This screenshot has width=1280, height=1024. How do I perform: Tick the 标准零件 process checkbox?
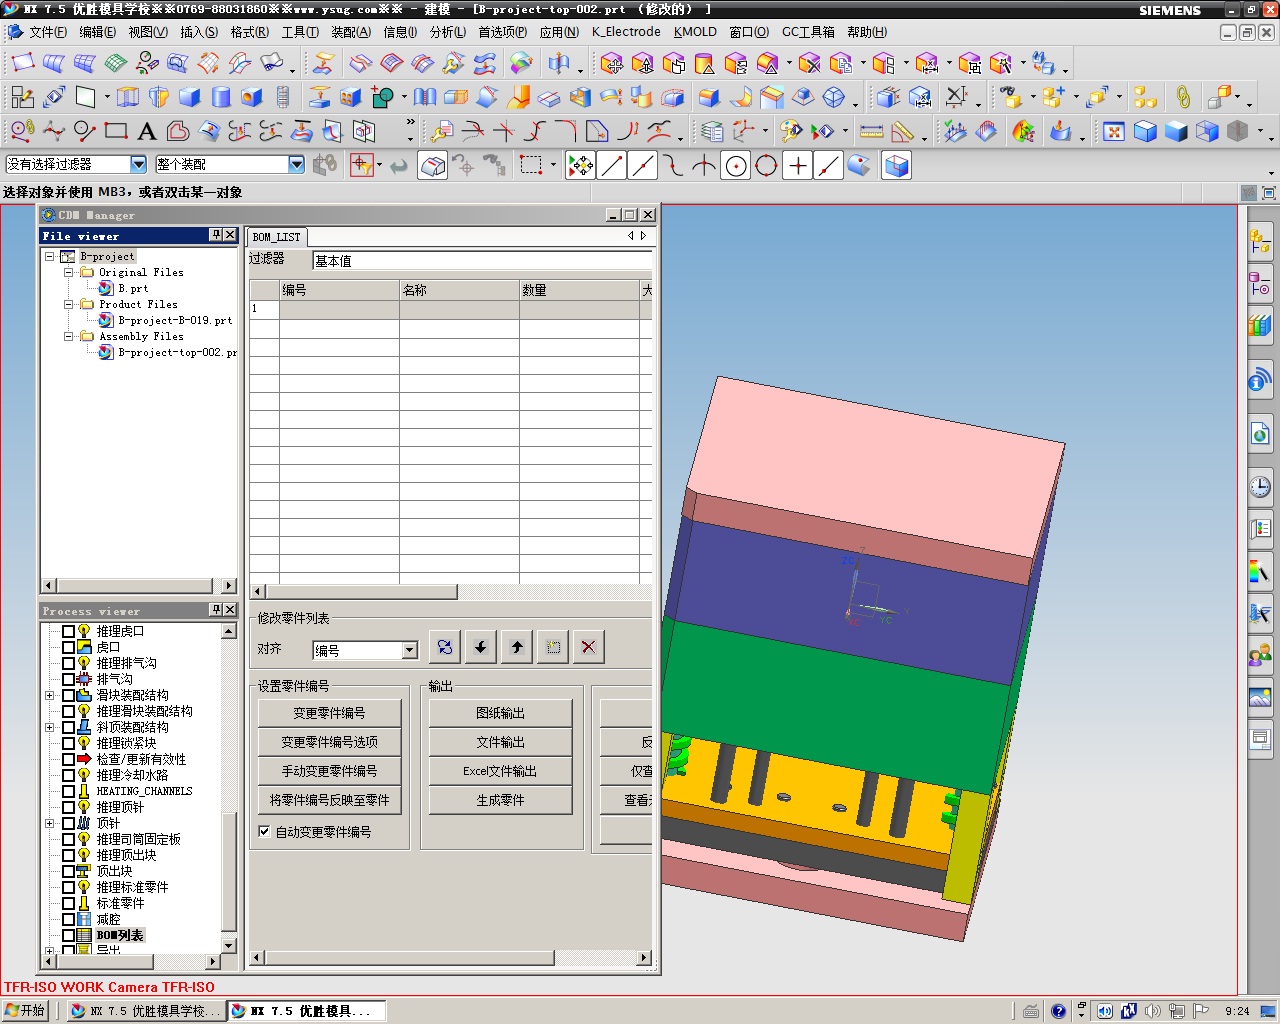69,904
